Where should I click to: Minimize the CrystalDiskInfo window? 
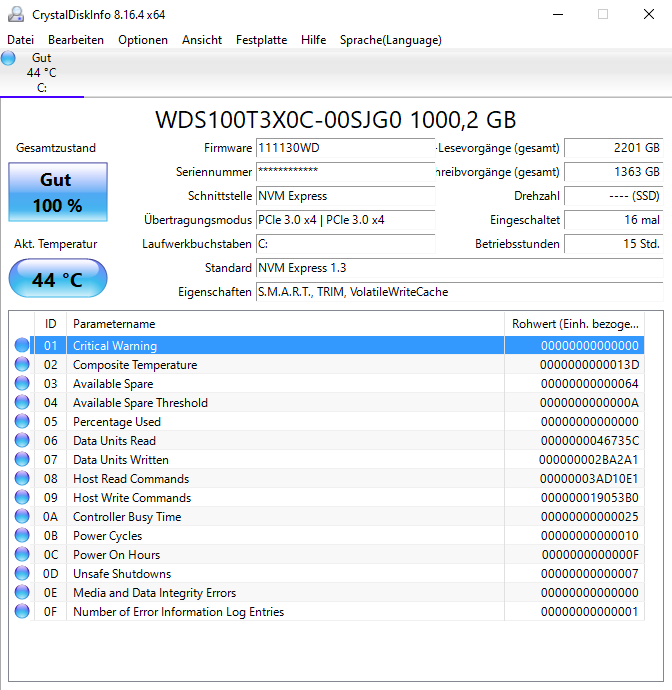pos(558,15)
